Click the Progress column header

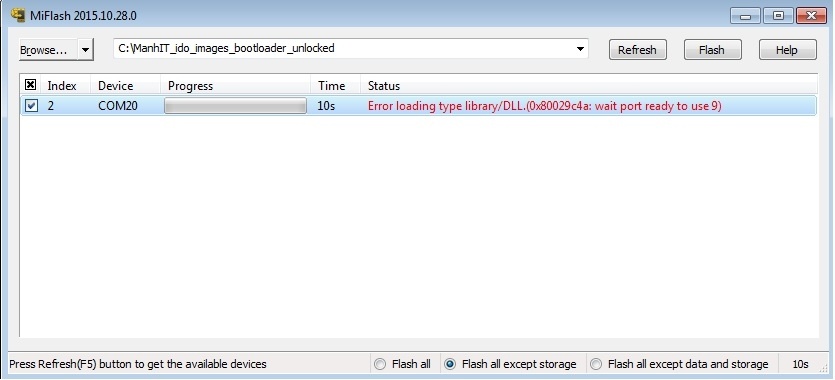pos(235,86)
